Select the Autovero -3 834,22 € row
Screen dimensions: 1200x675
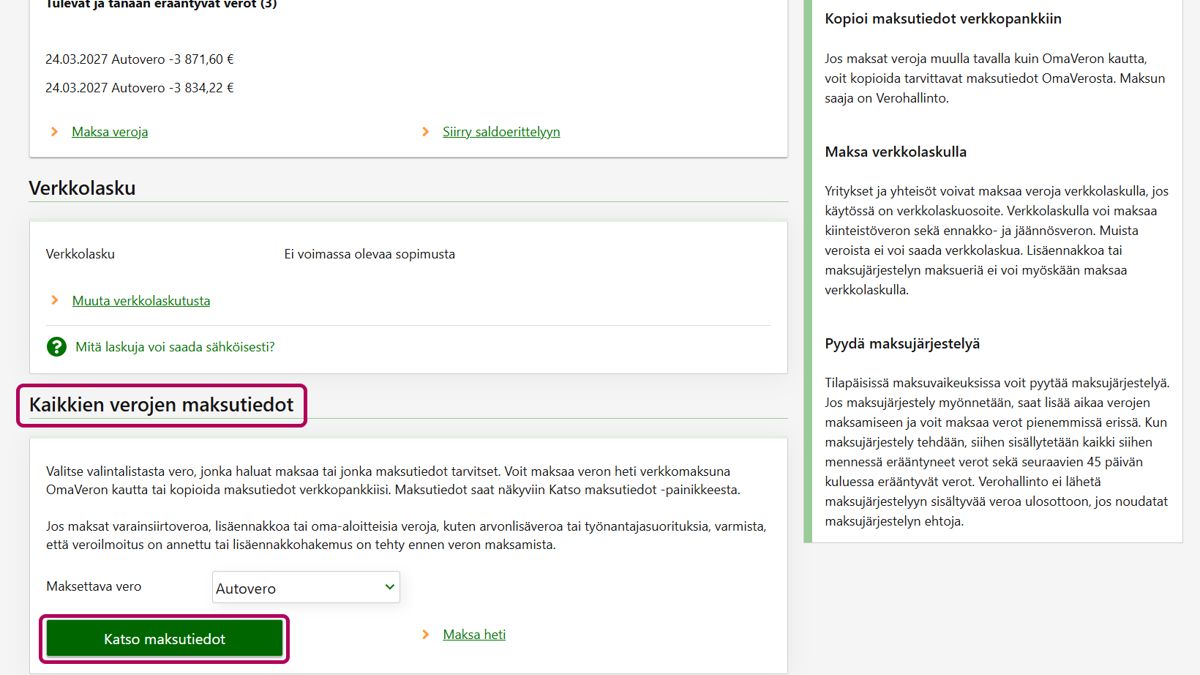pos(139,88)
